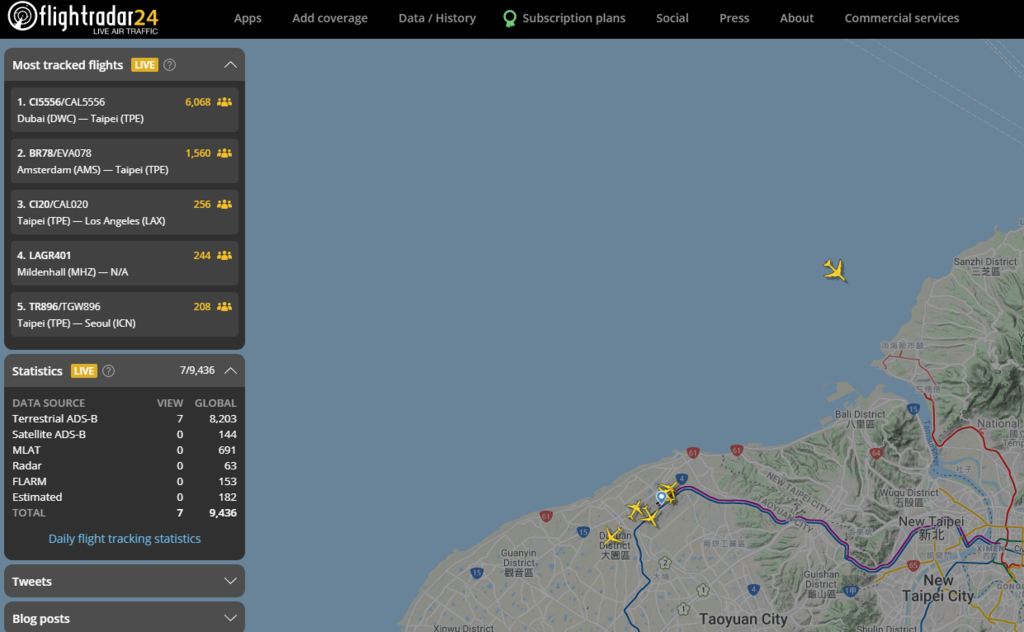Select flight CI20/CAL020 to Los Angeles
This screenshot has height=632, width=1024.
pyautogui.click(x=124, y=212)
